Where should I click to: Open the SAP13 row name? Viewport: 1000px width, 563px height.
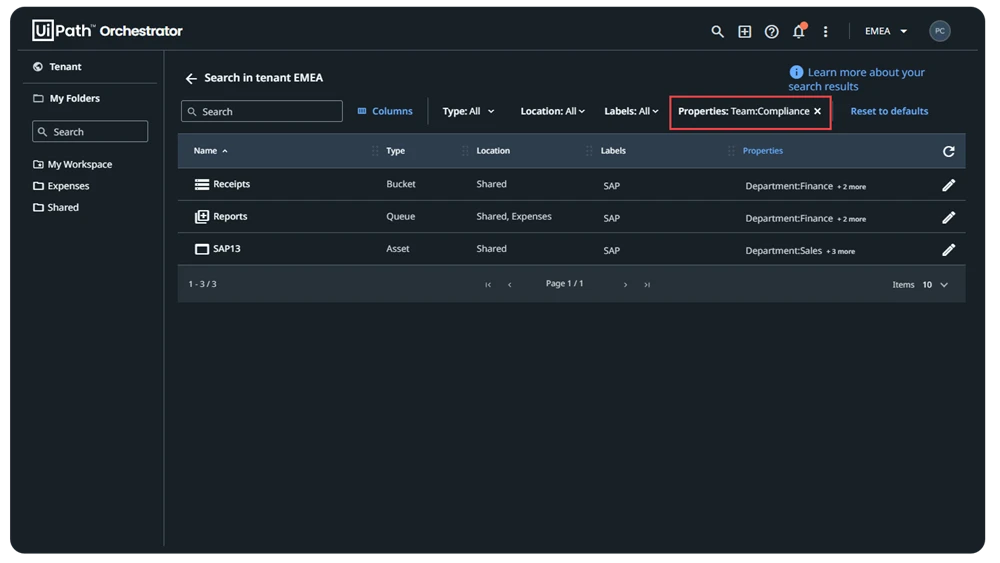[226, 249]
